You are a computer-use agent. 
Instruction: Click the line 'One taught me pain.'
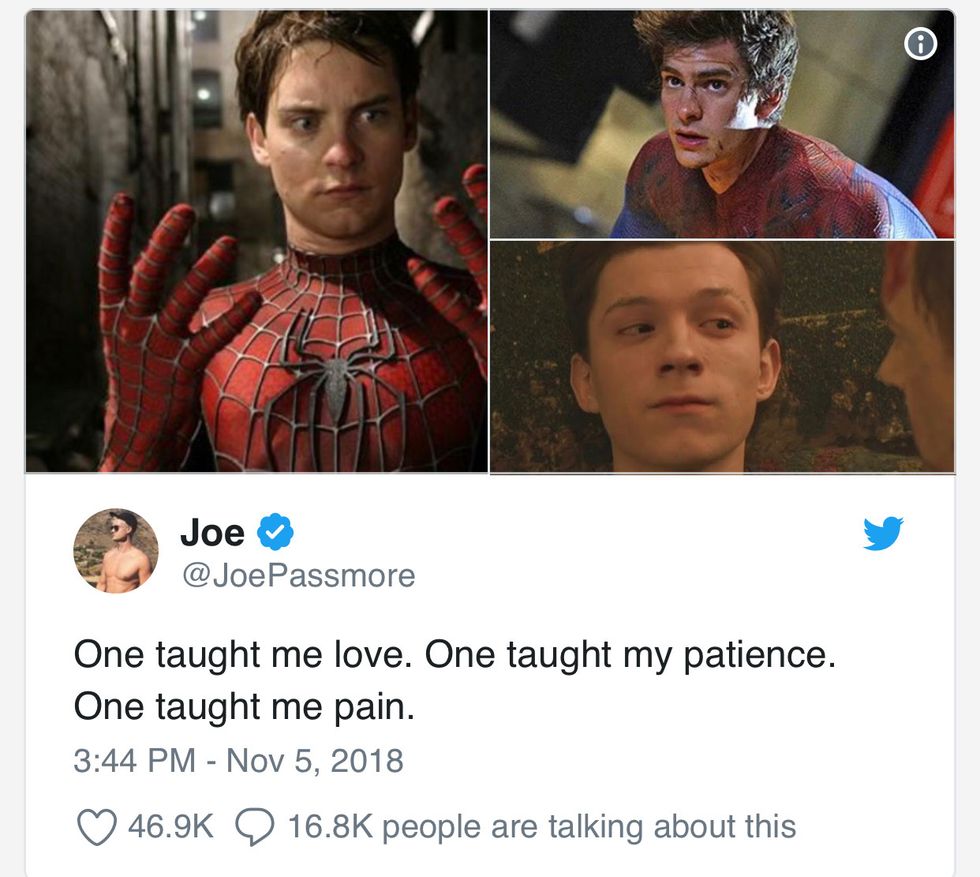(244, 707)
